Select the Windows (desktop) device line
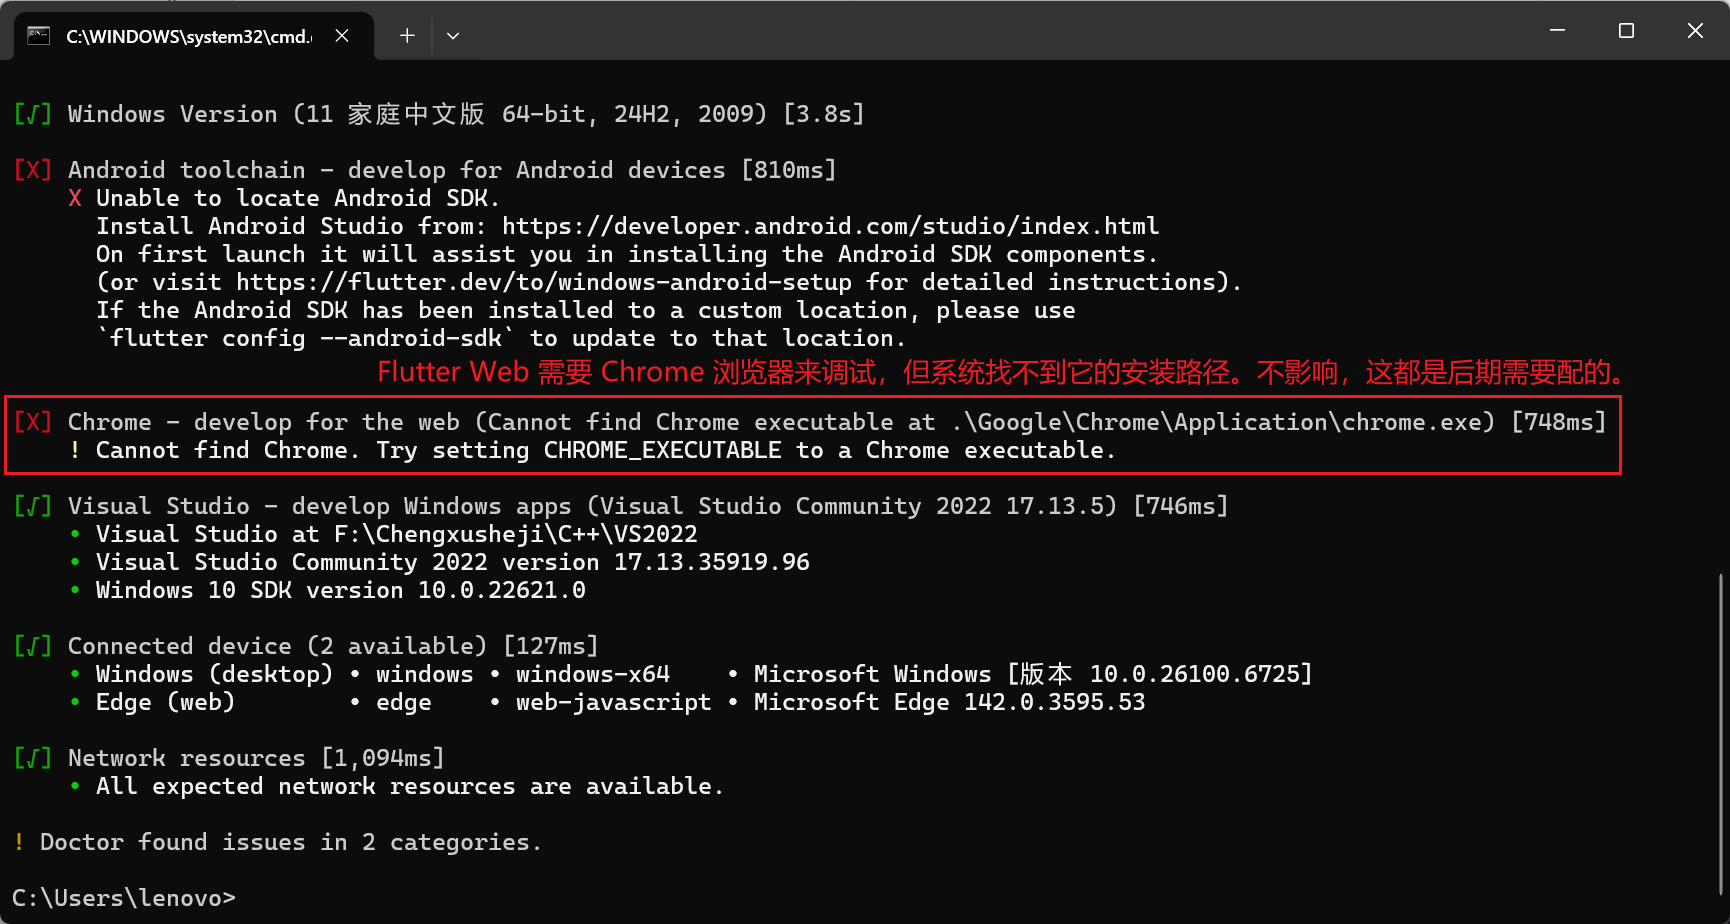 (x=213, y=673)
